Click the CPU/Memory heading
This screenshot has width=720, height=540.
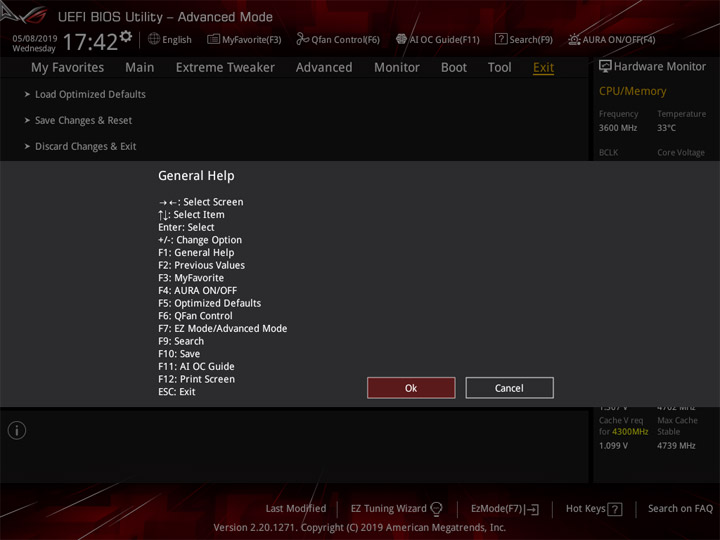[632, 91]
